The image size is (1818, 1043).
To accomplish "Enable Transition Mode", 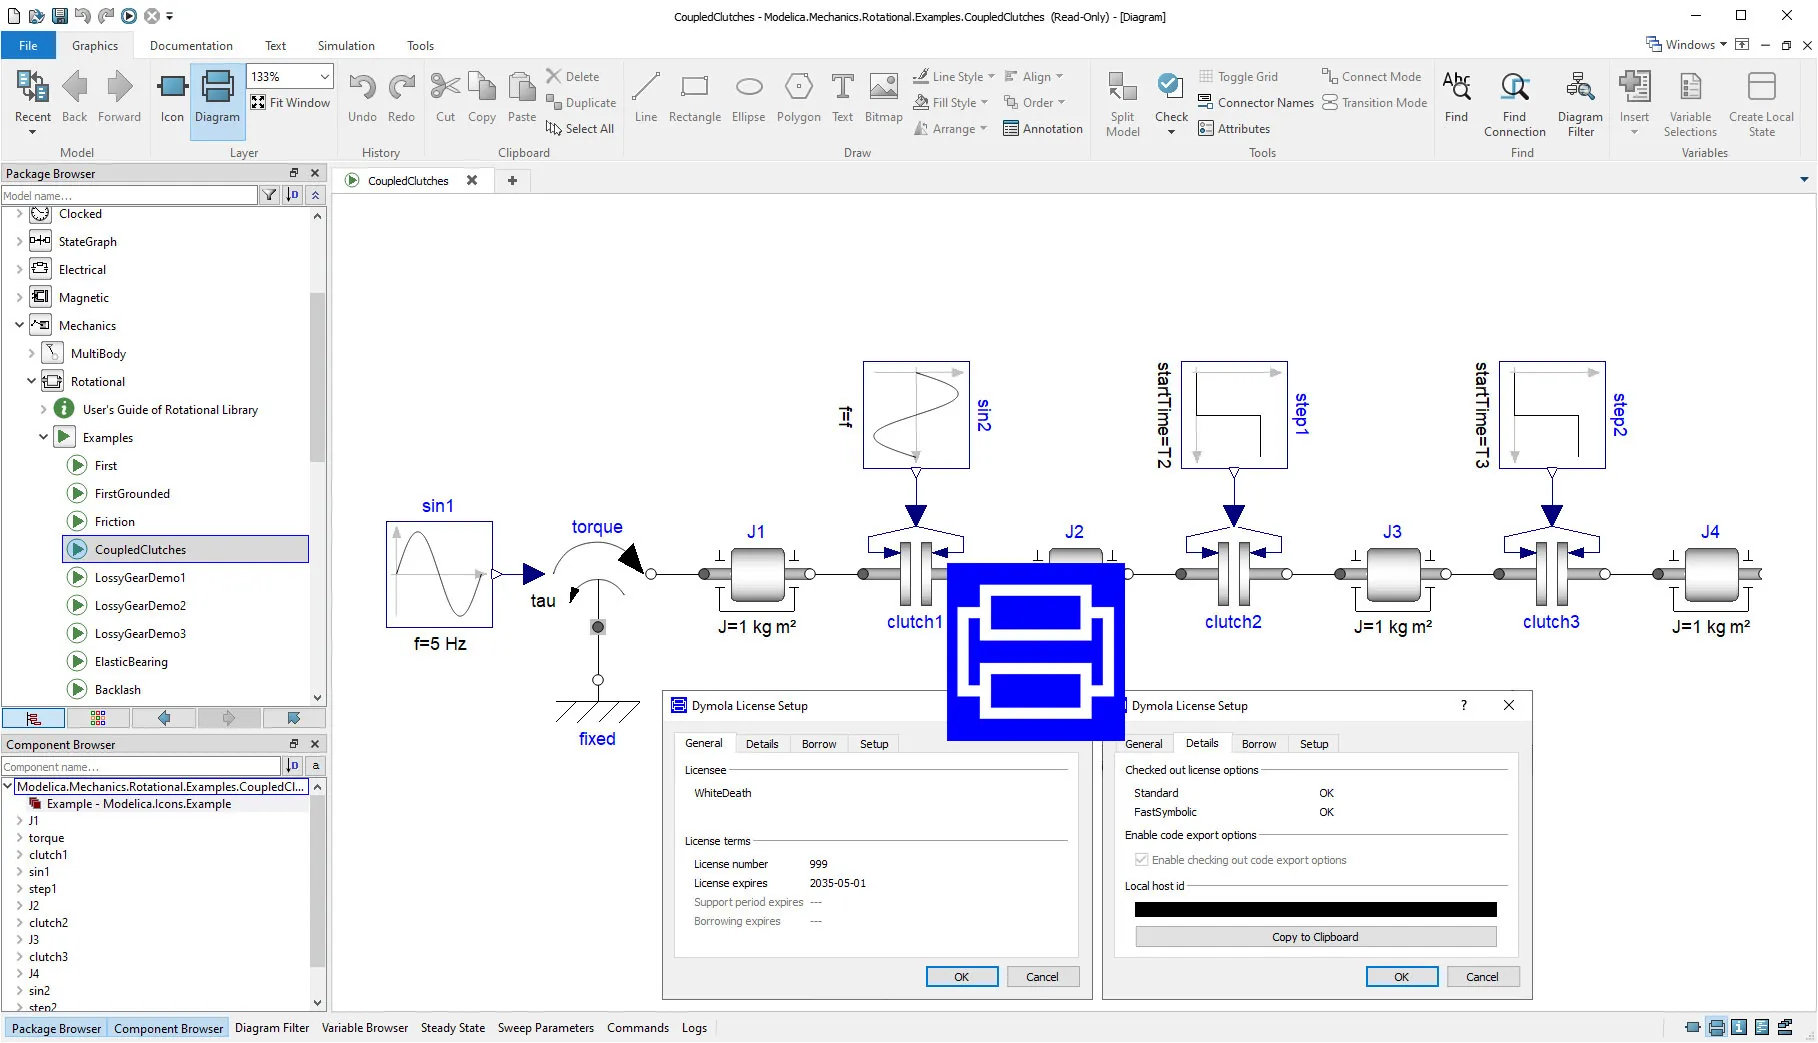I will [x=1374, y=103].
